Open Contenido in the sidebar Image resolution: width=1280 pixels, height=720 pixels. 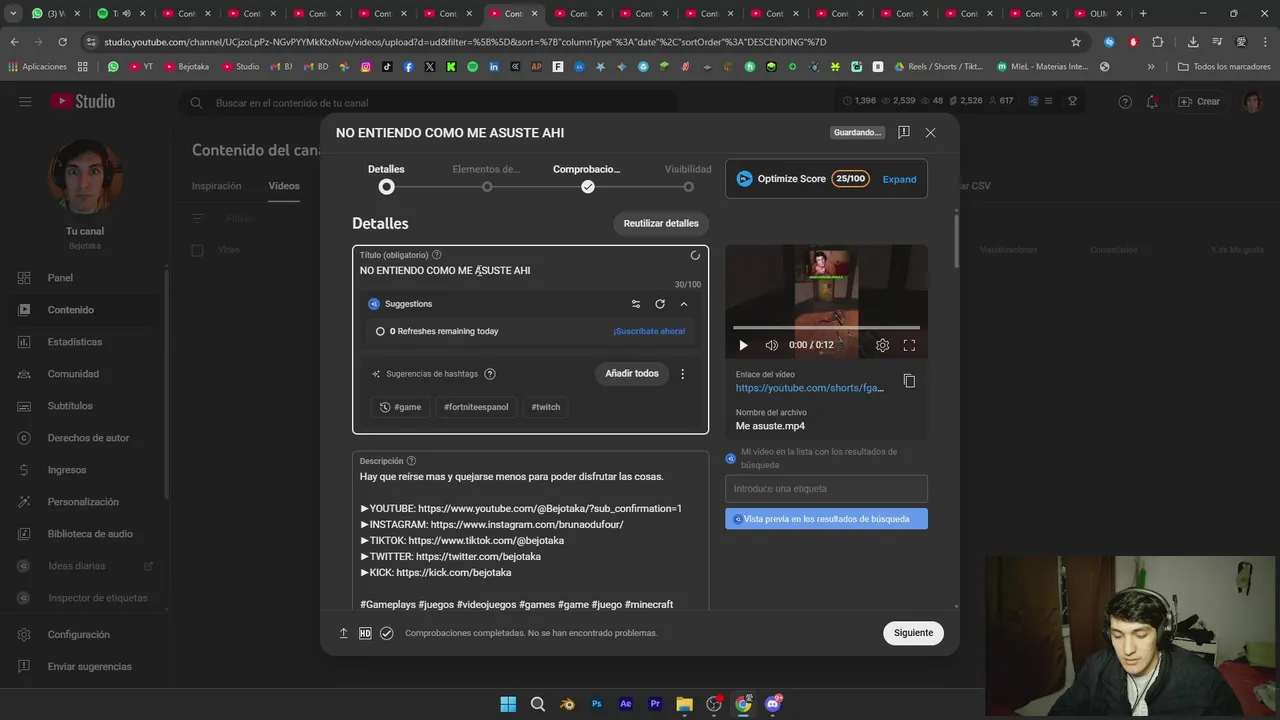click(84, 310)
